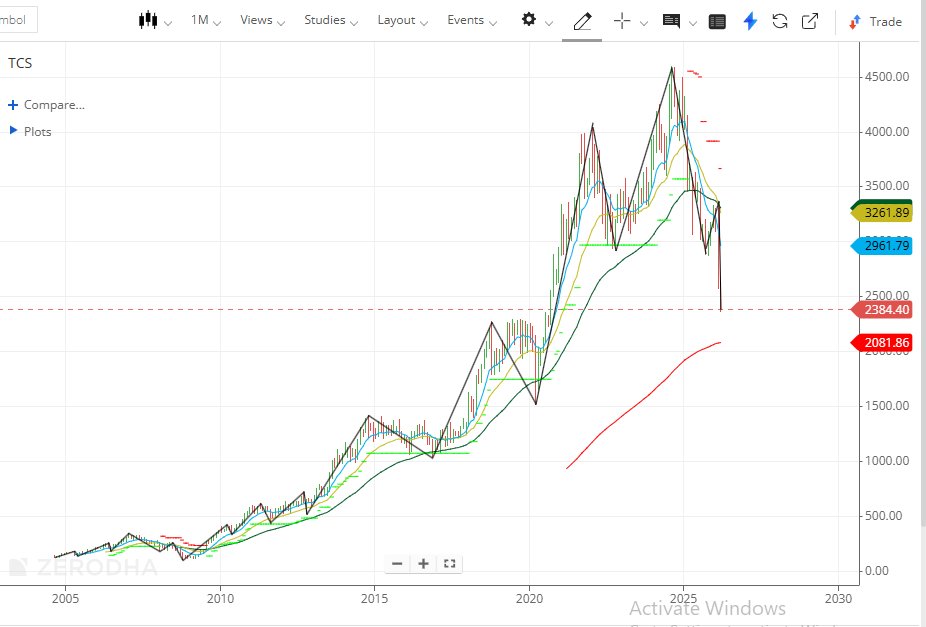
Task: Expand the Plots section
Action: tap(31, 131)
